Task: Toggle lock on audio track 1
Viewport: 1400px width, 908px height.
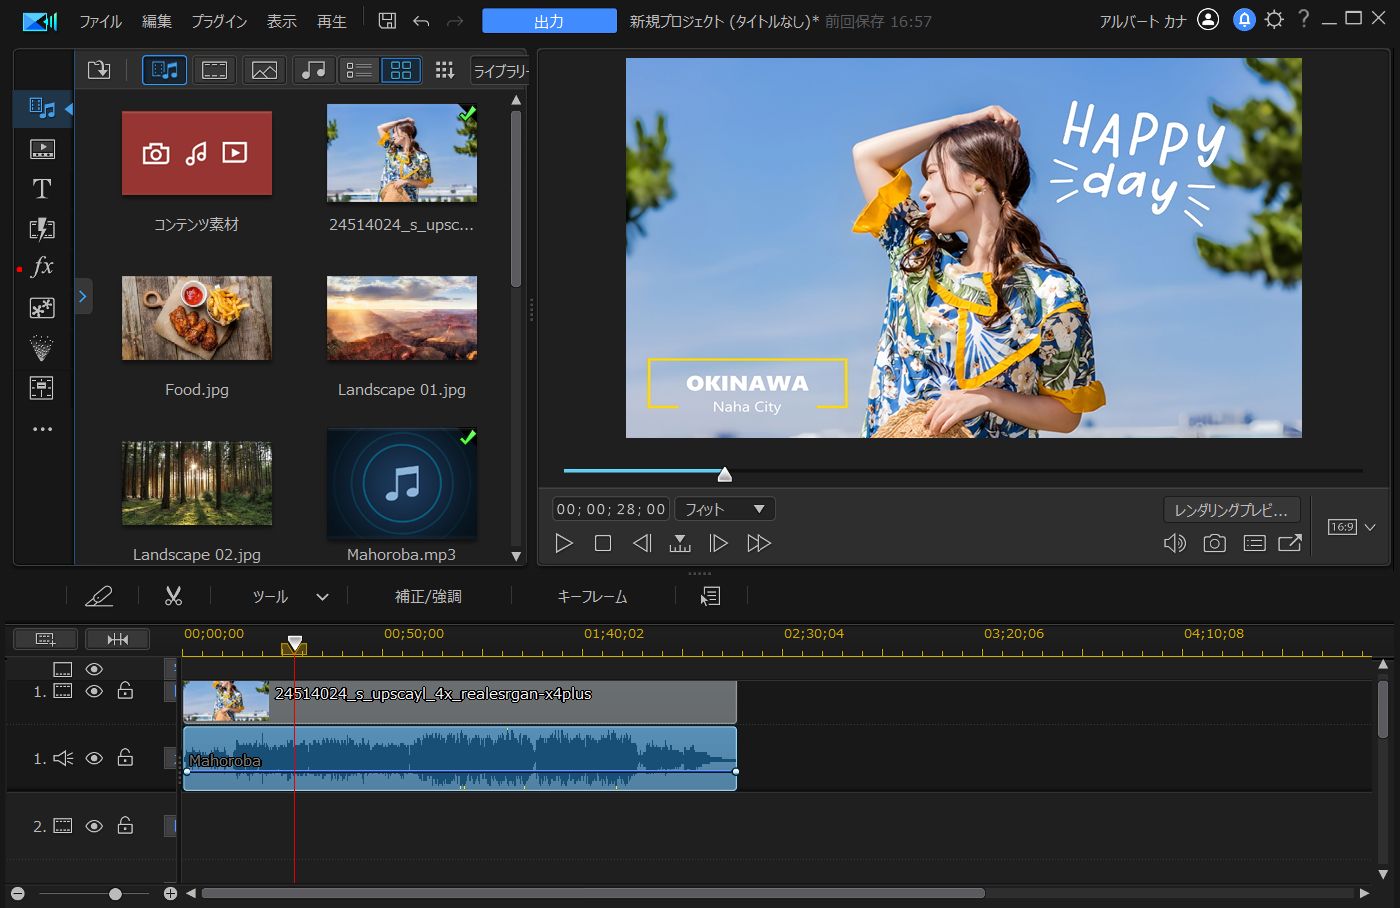Action: tap(125, 758)
